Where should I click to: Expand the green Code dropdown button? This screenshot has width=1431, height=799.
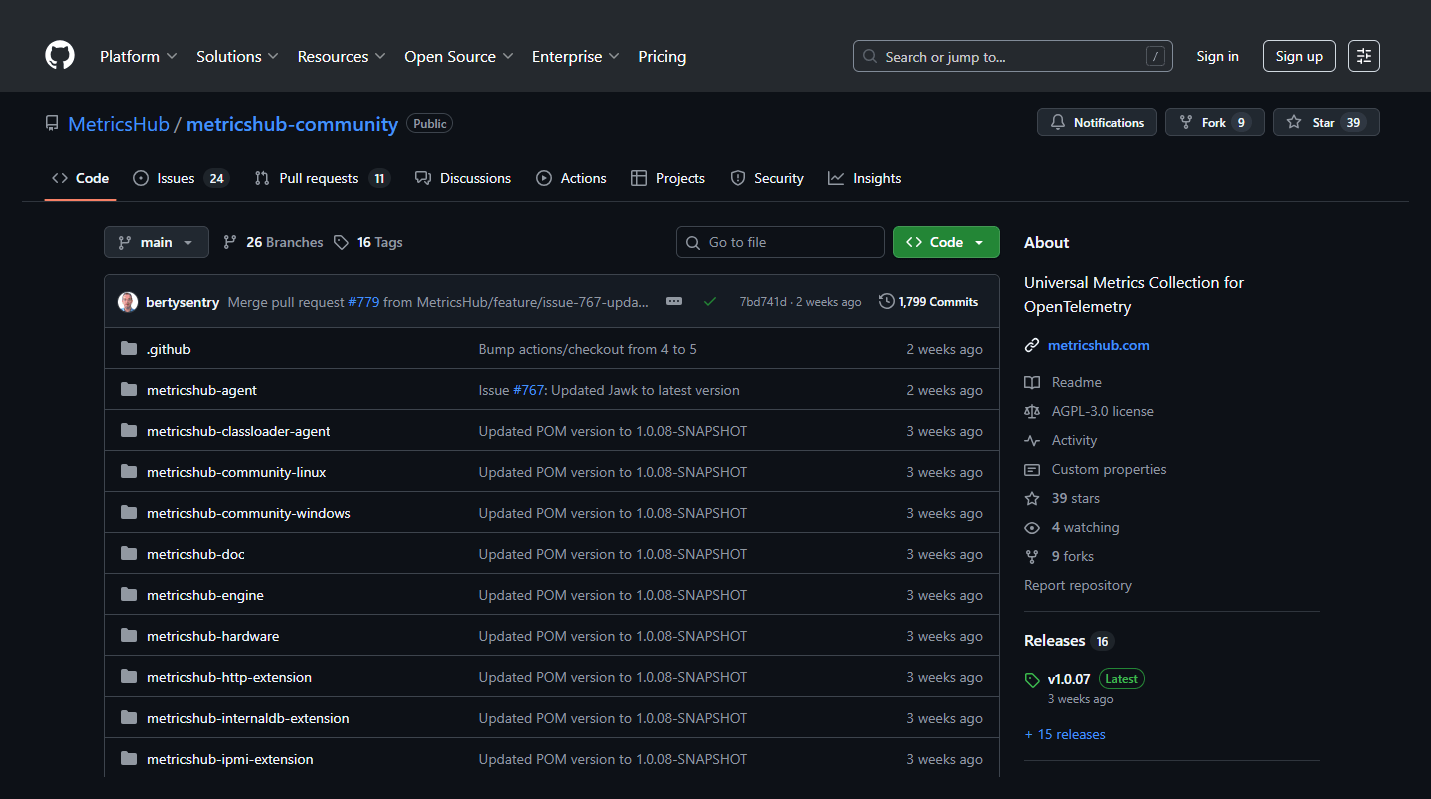945,242
